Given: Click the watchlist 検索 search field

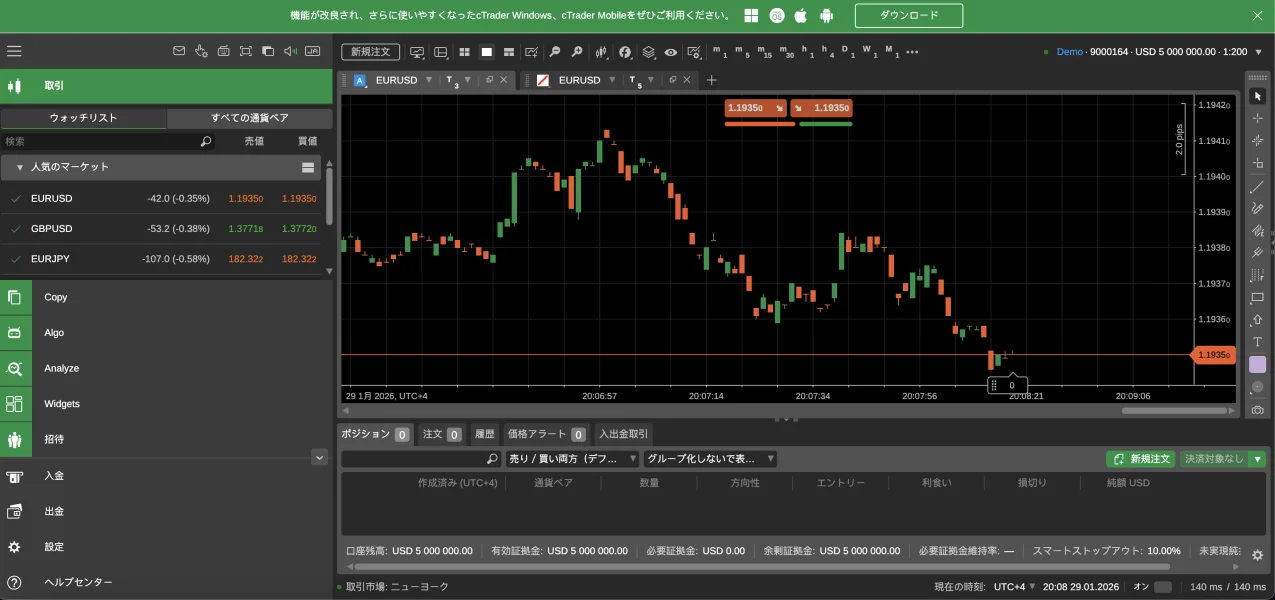Looking at the screenshot, I should pyautogui.click(x=100, y=142).
